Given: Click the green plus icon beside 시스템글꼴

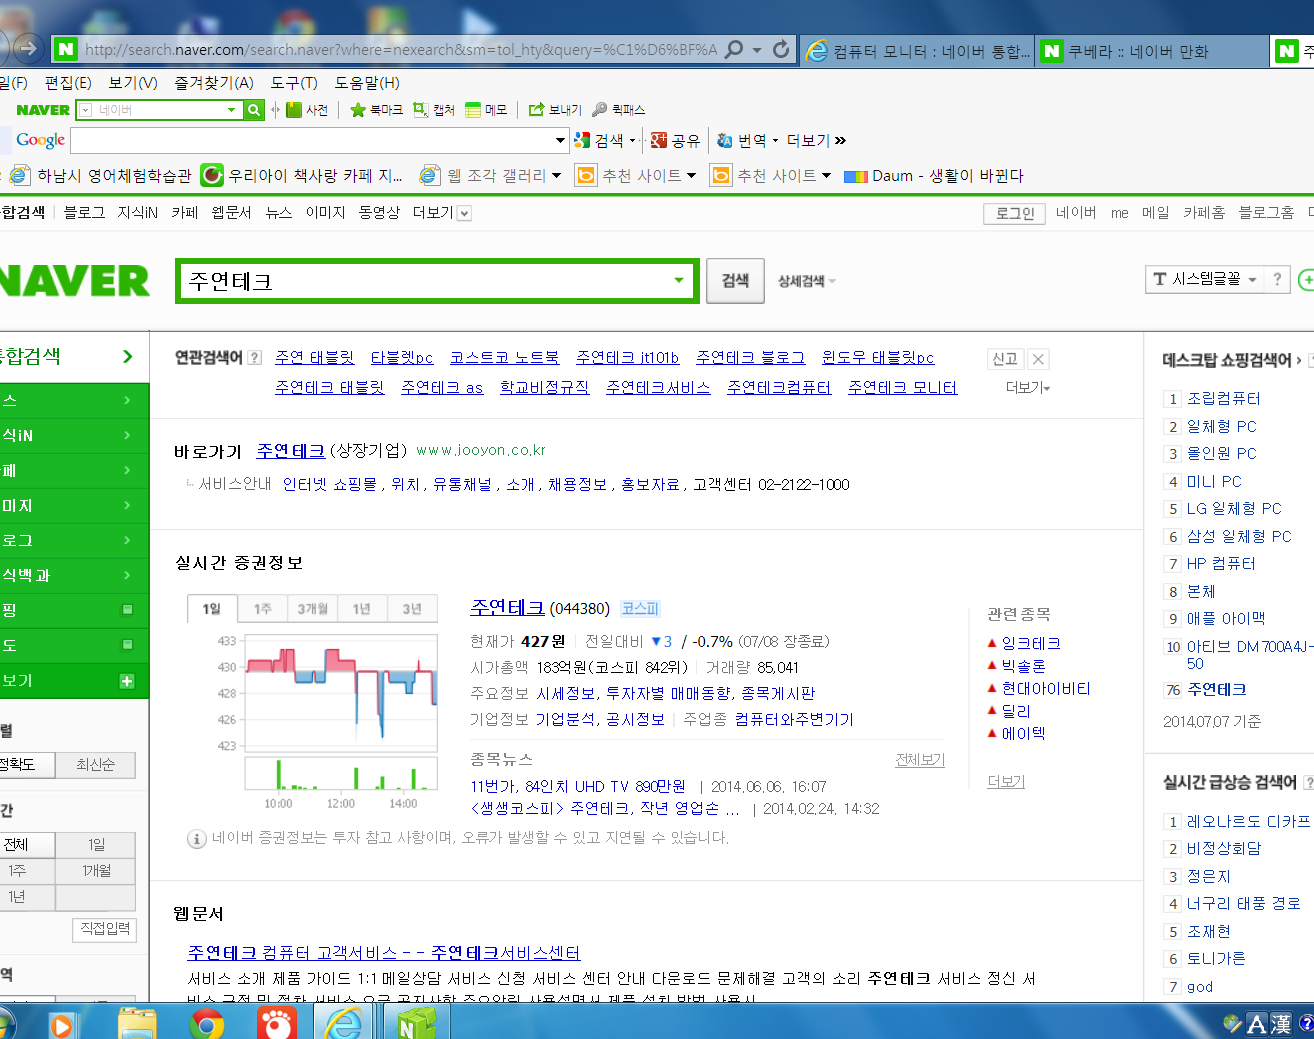Looking at the screenshot, I should [1306, 280].
